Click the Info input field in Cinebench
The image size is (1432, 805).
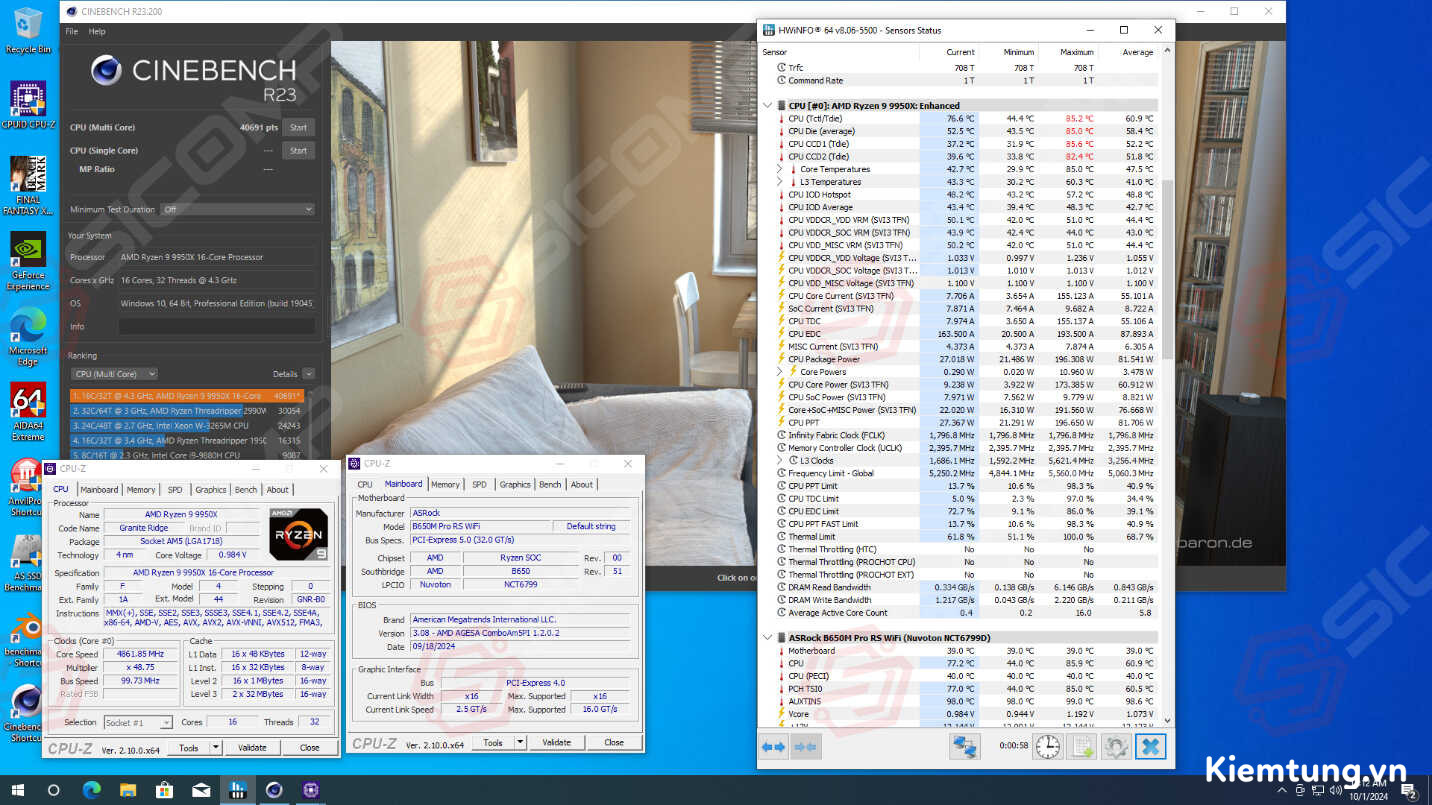pyautogui.click(x=217, y=326)
